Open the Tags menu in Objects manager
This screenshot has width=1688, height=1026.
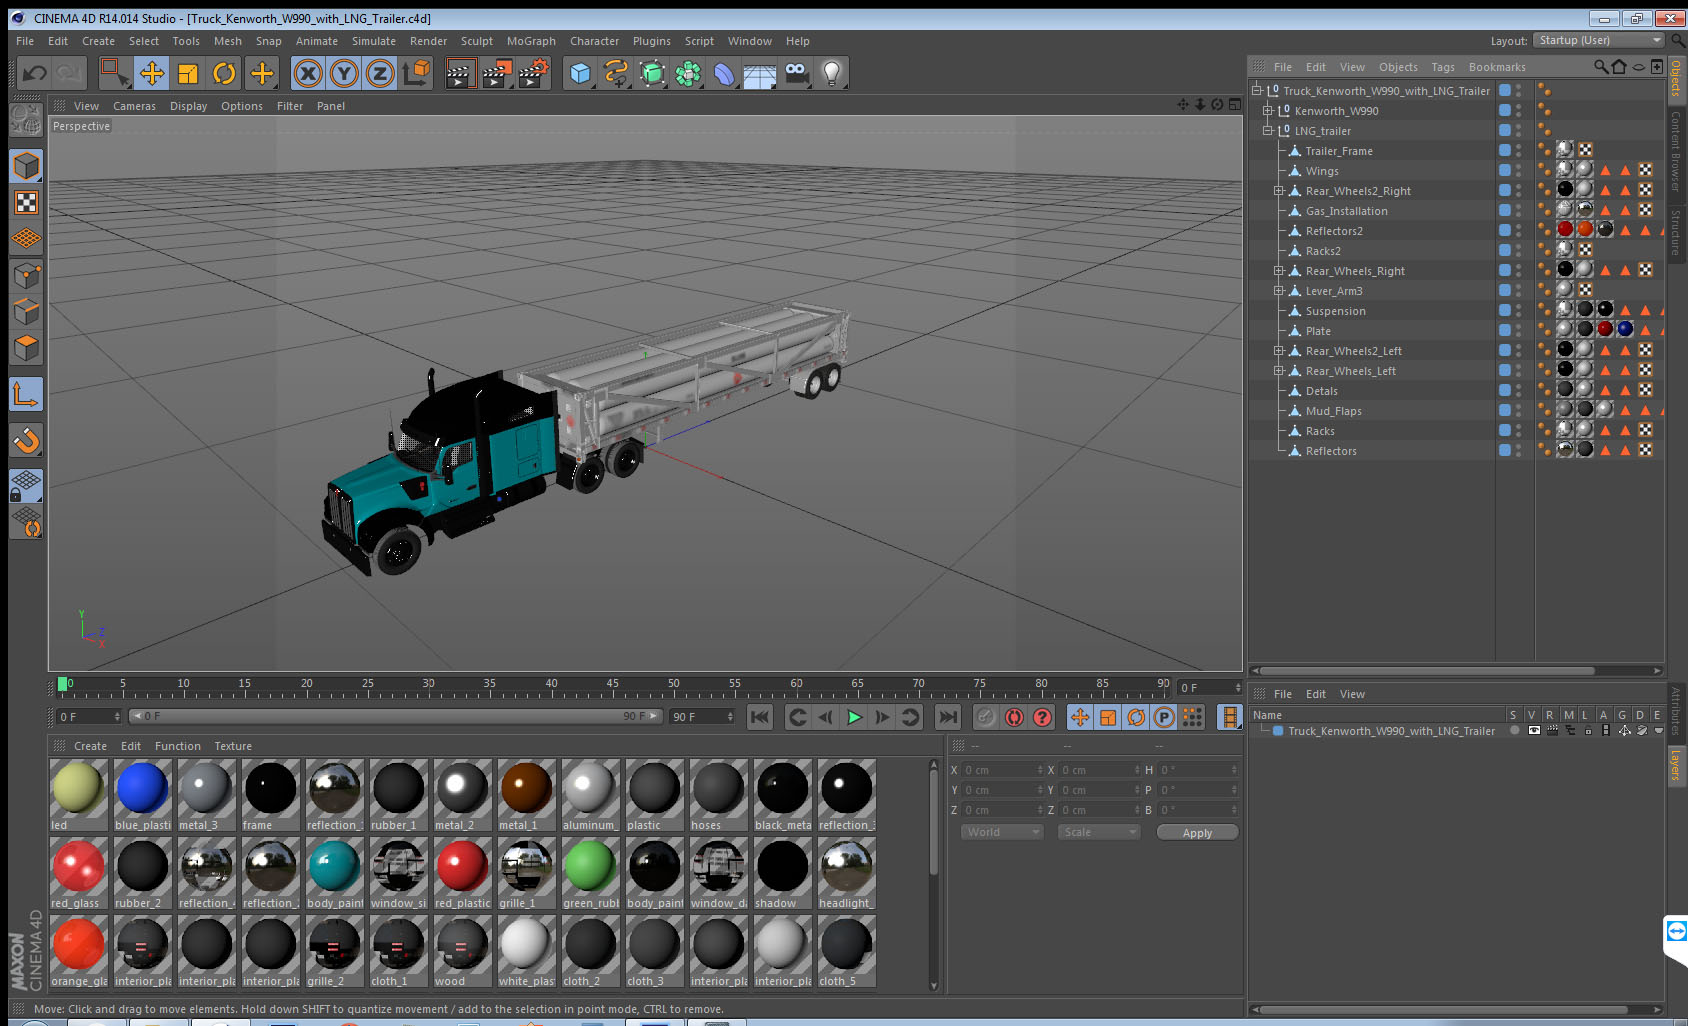click(x=1443, y=67)
